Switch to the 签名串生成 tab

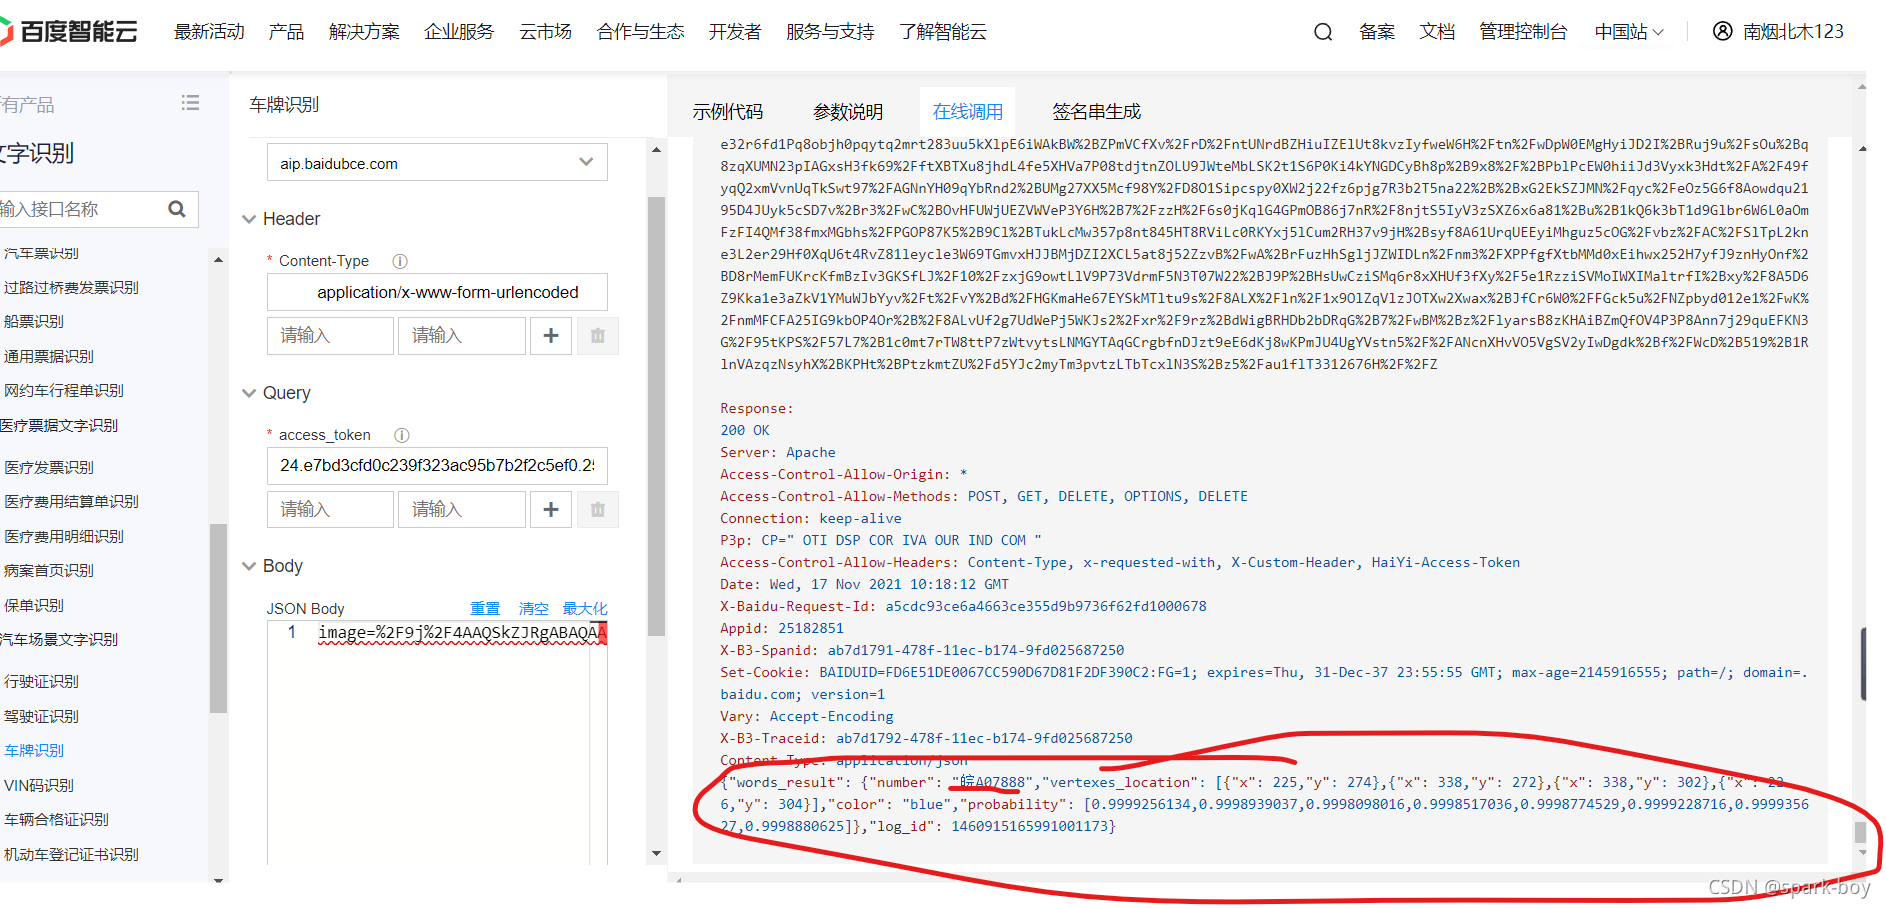(x=1096, y=112)
